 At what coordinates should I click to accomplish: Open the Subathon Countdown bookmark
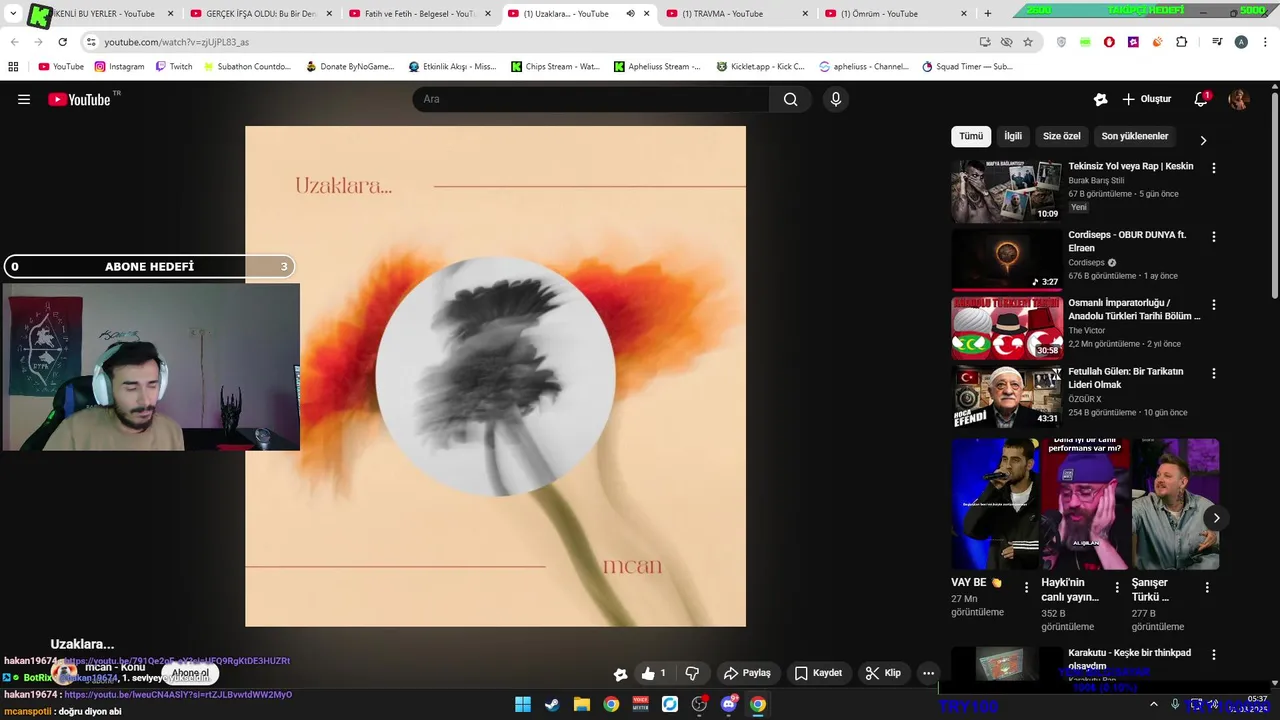[246, 66]
